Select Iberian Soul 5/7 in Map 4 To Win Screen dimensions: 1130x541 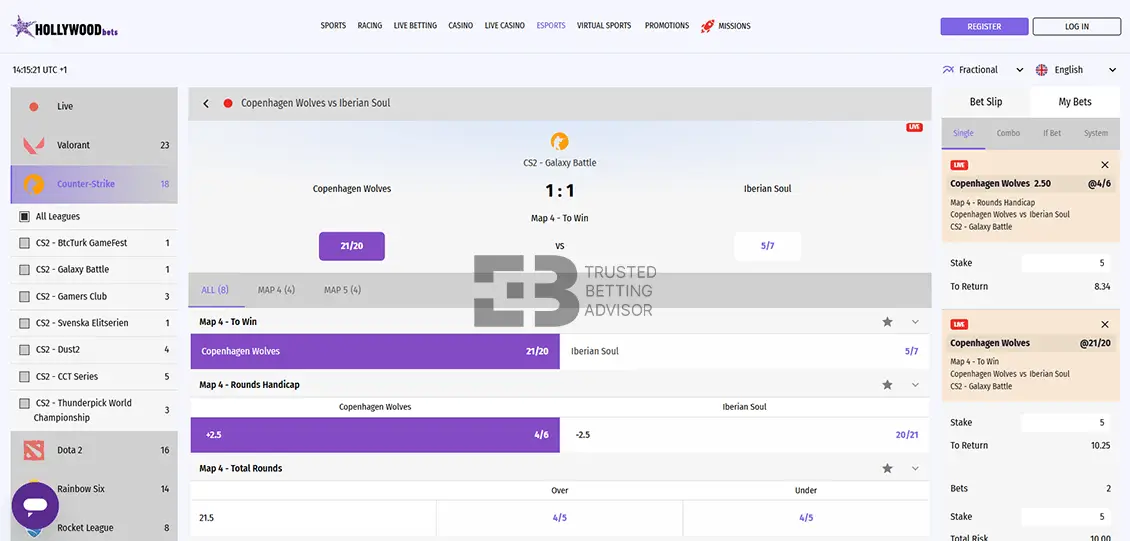(x=745, y=352)
